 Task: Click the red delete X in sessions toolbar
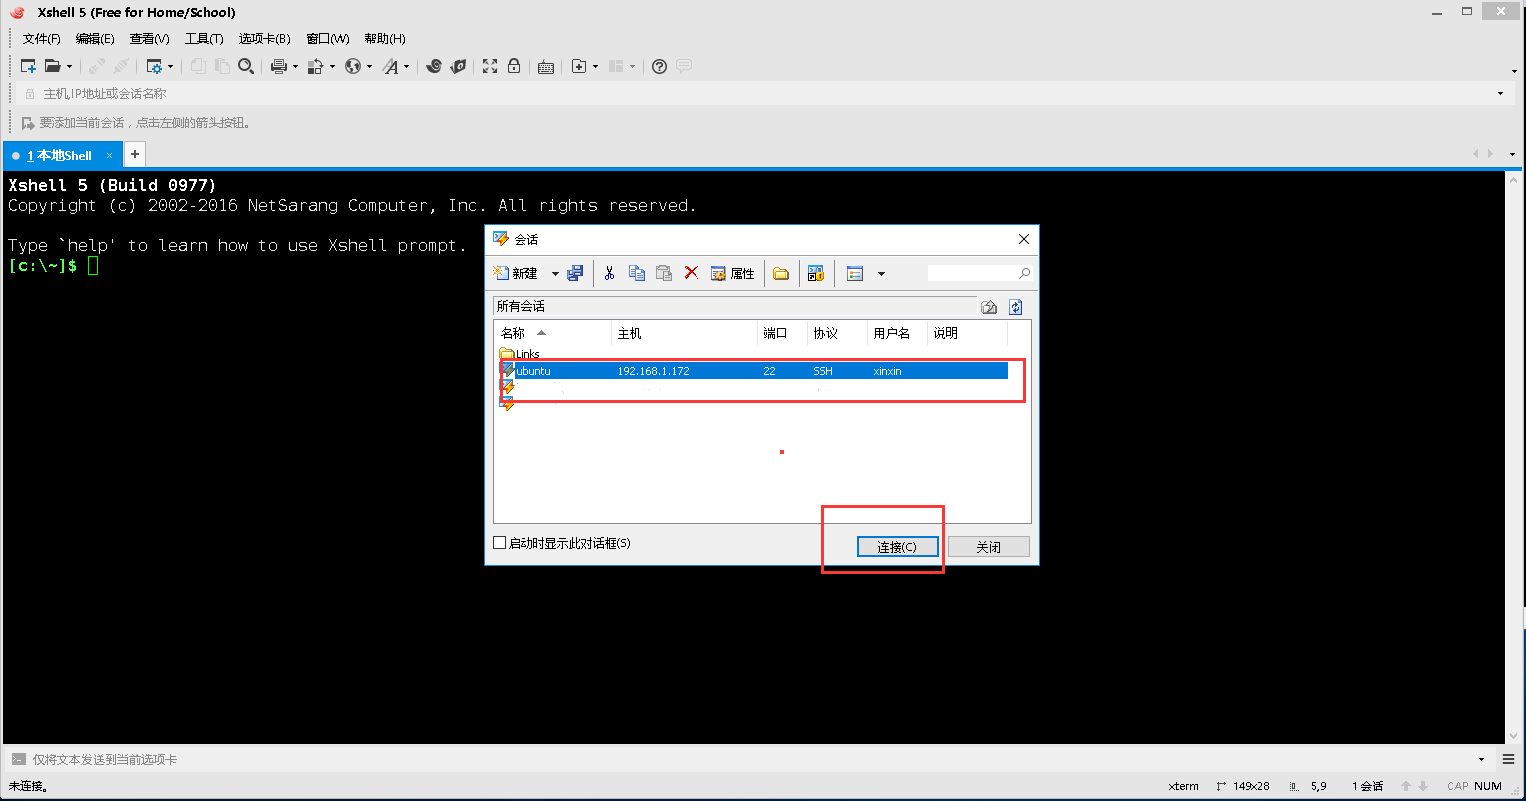coord(691,273)
